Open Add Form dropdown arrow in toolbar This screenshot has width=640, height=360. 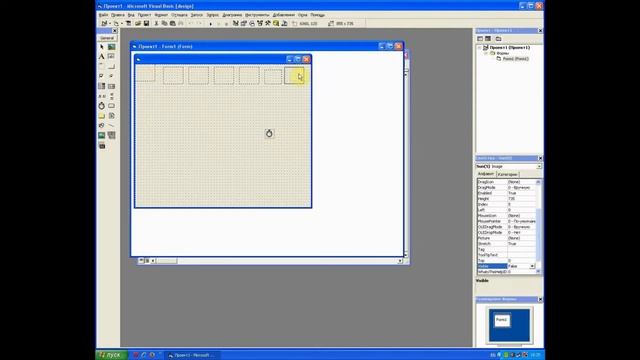(x=121, y=24)
